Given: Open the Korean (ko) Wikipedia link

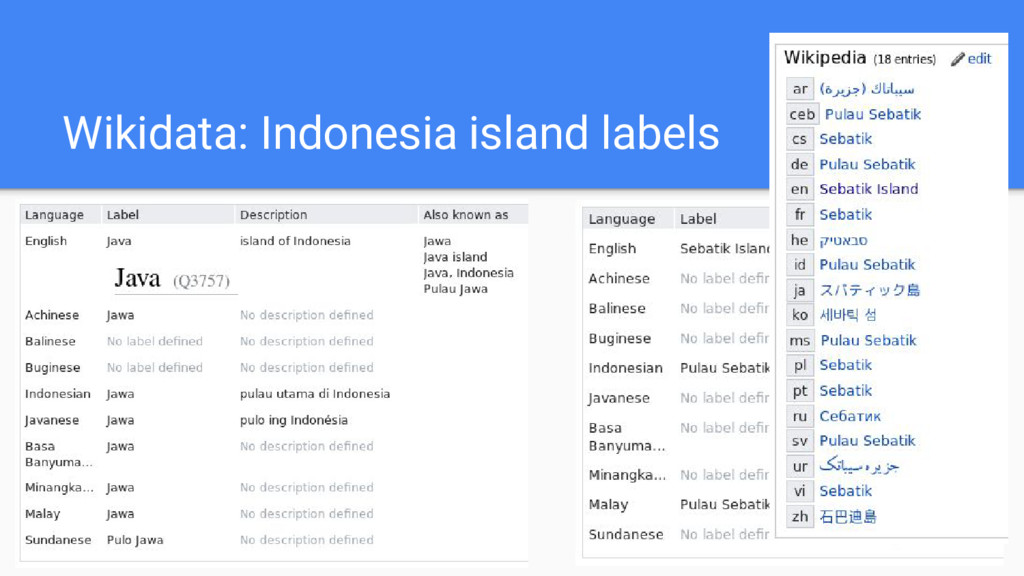Looking at the screenshot, I should [x=848, y=315].
